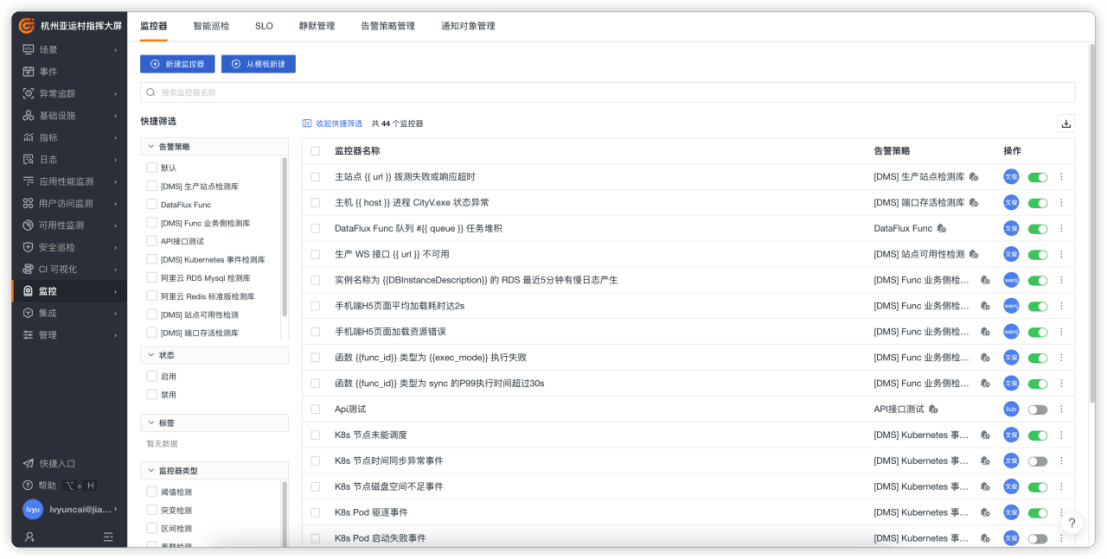Expand the 基础设施 submenu arrow
The width and height of the screenshot is (1107, 559).
pos(116,116)
